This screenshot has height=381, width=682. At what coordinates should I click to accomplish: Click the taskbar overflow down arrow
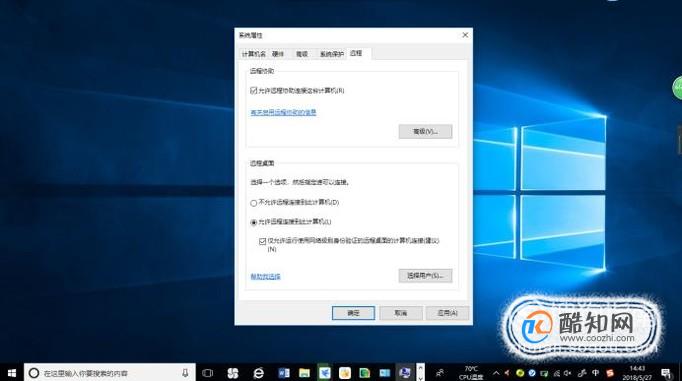(x=420, y=378)
